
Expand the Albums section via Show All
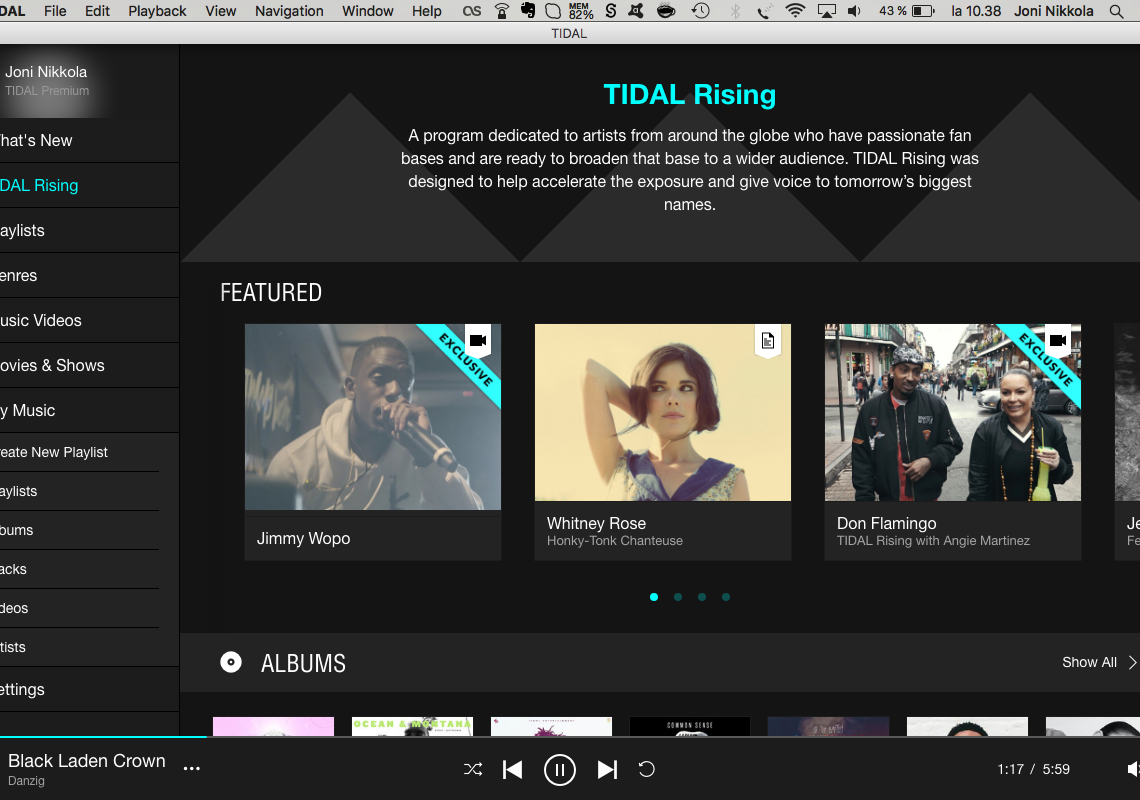pos(1089,662)
